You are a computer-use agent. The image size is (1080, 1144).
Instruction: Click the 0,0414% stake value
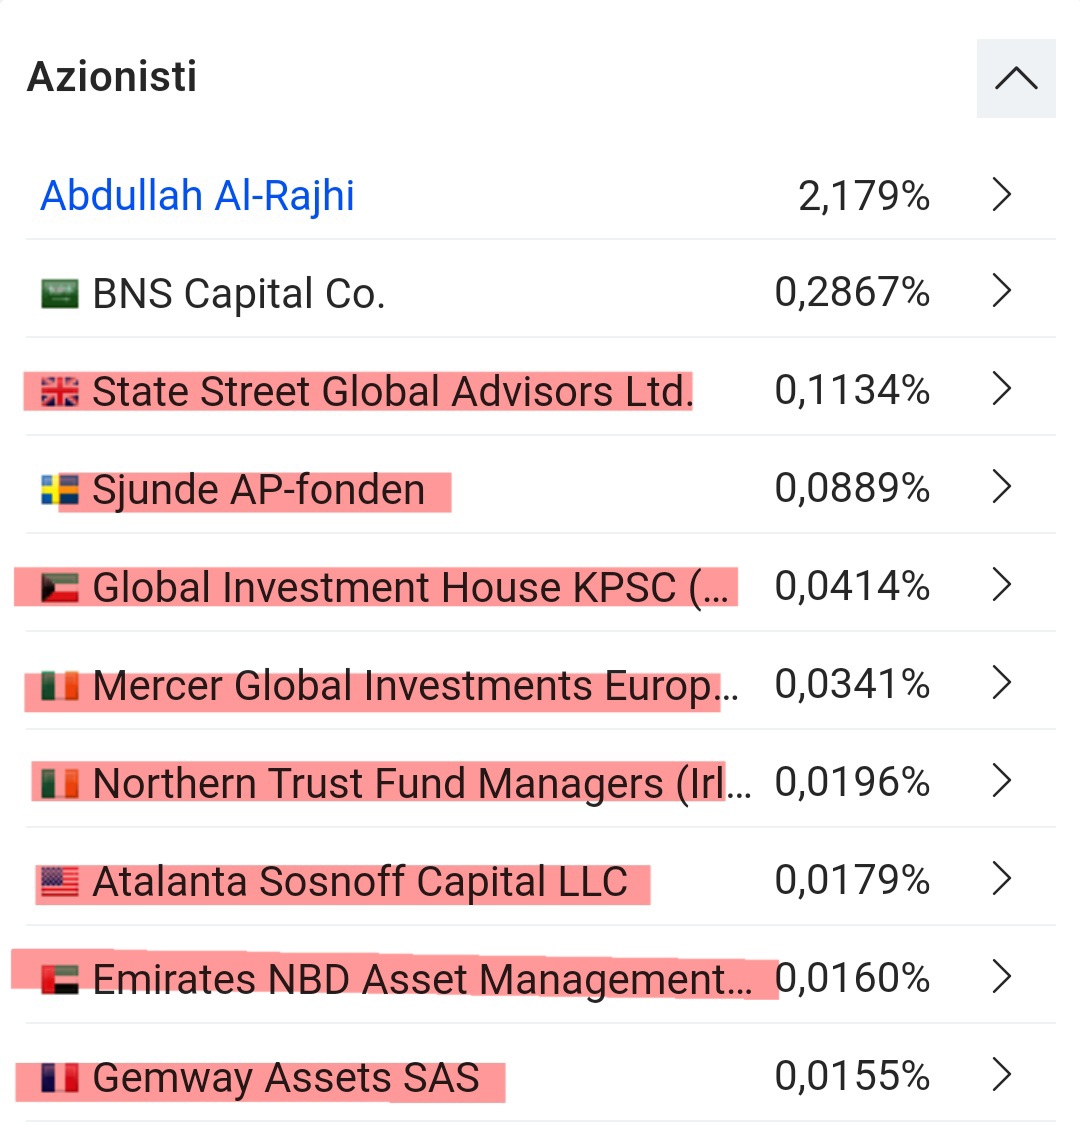(852, 586)
